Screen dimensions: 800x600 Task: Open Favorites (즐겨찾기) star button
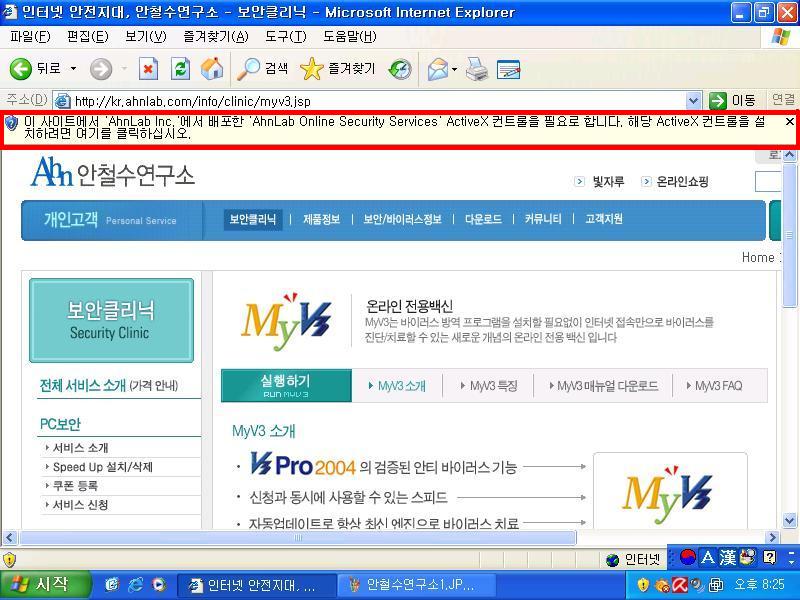(338, 69)
